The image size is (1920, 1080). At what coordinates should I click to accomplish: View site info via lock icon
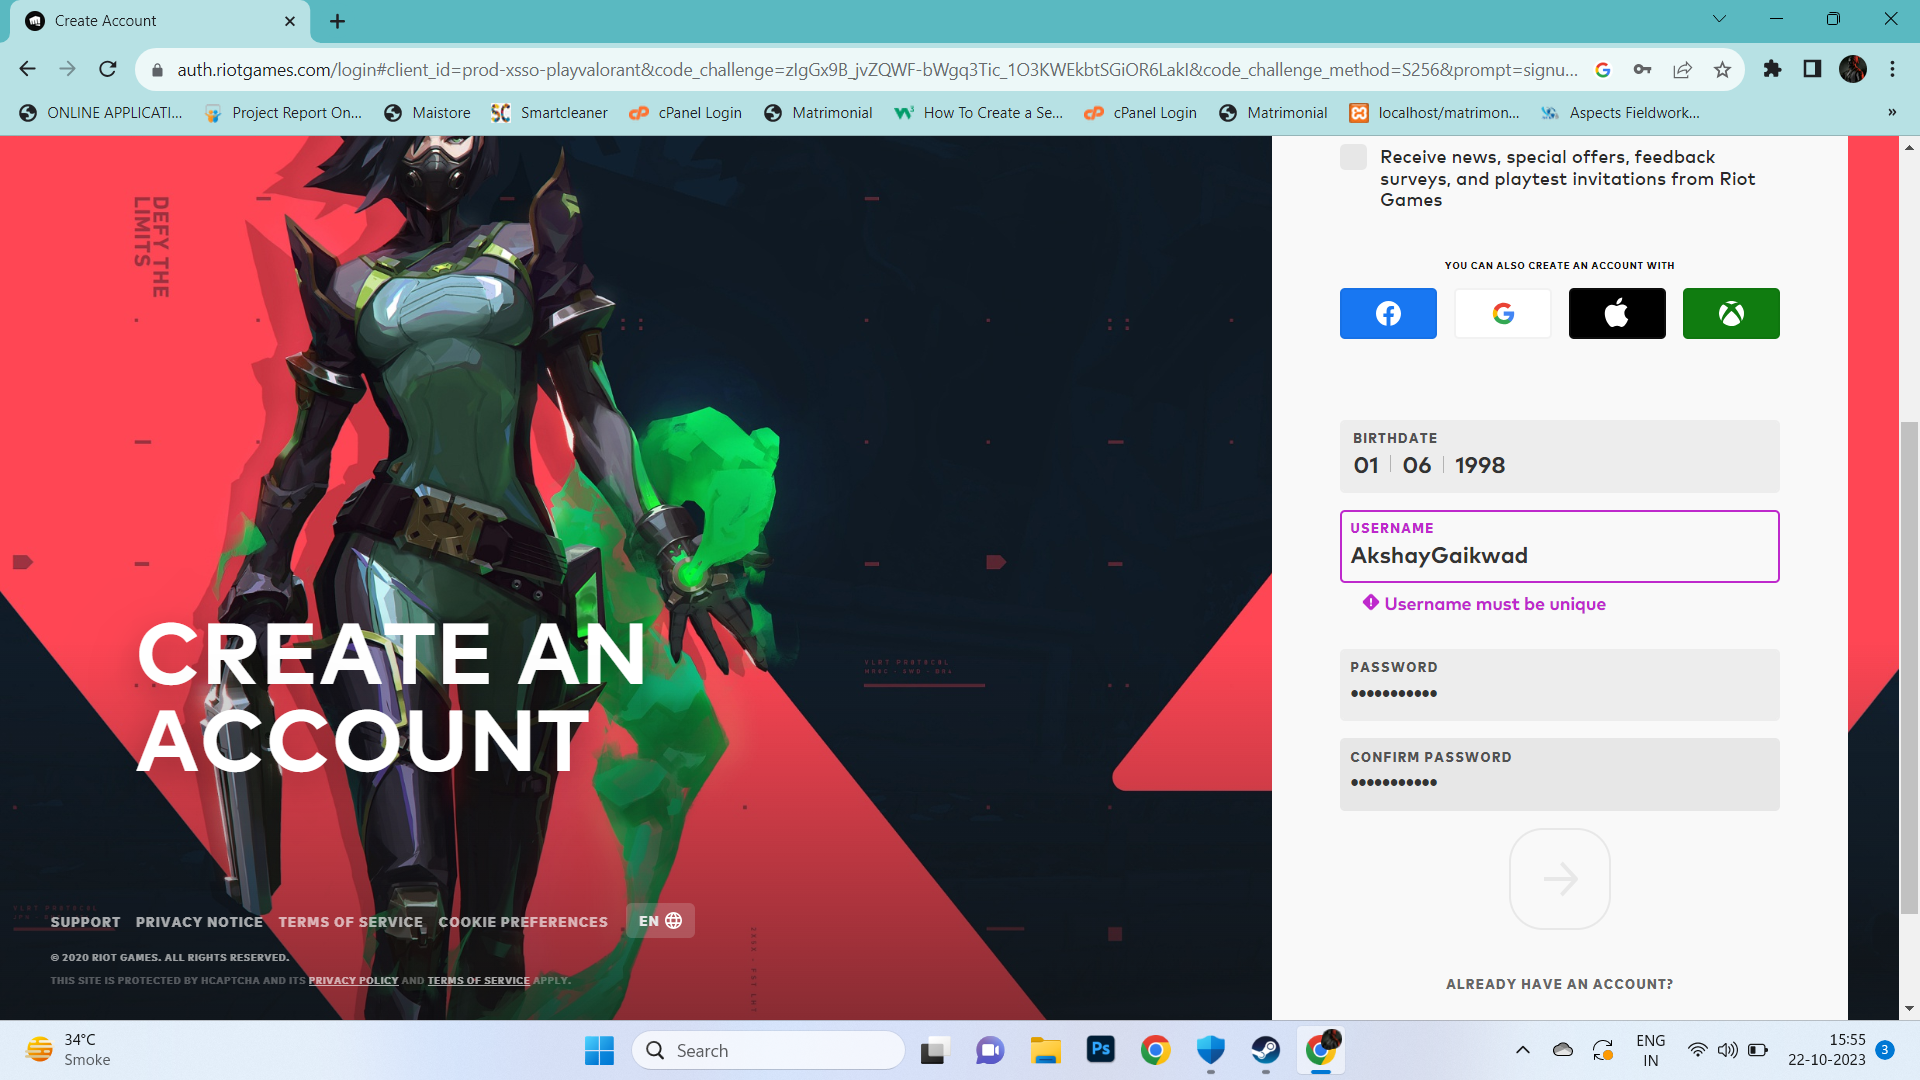tap(157, 70)
